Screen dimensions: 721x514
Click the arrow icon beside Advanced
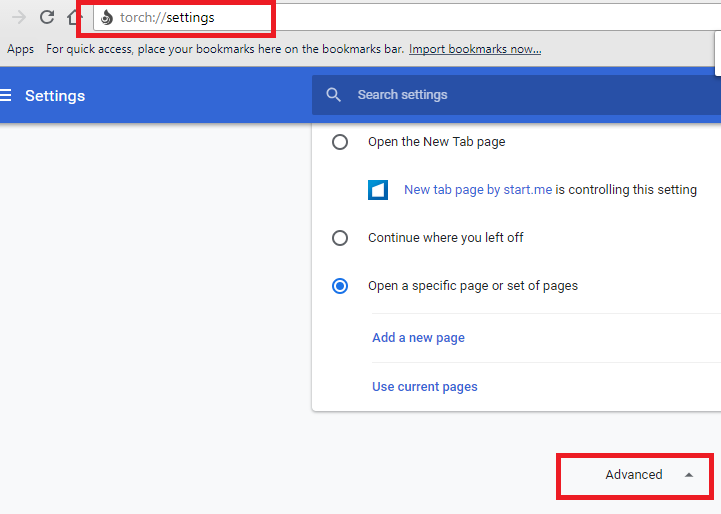click(x=688, y=475)
